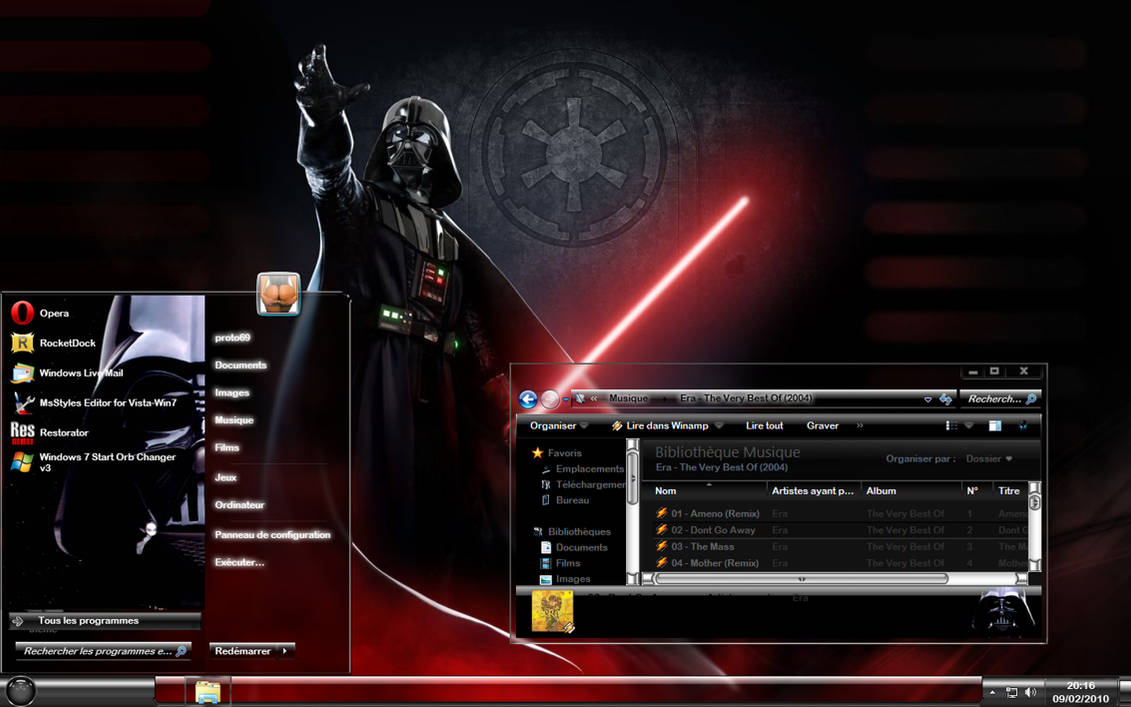Select the Winamp icon next to '01 - Ameno (Remix)'
This screenshot has width=1131, height=707.
coord(661,513)
